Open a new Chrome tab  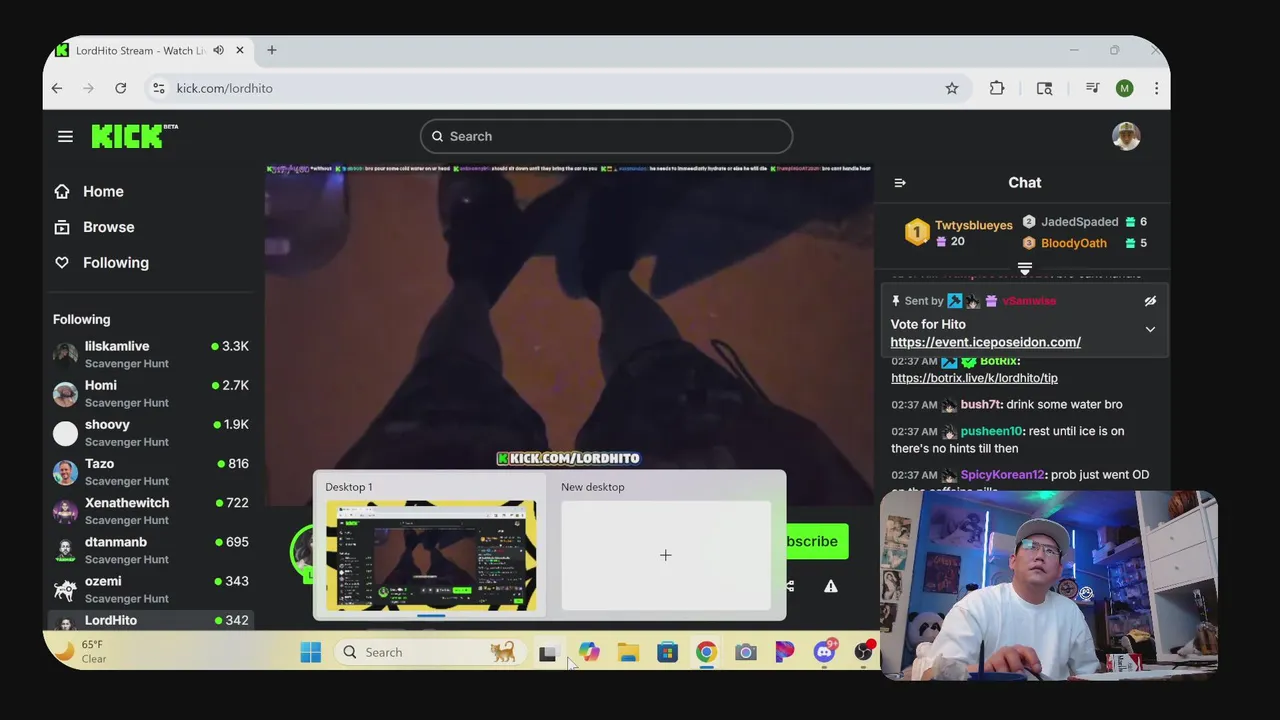[271, 50]
